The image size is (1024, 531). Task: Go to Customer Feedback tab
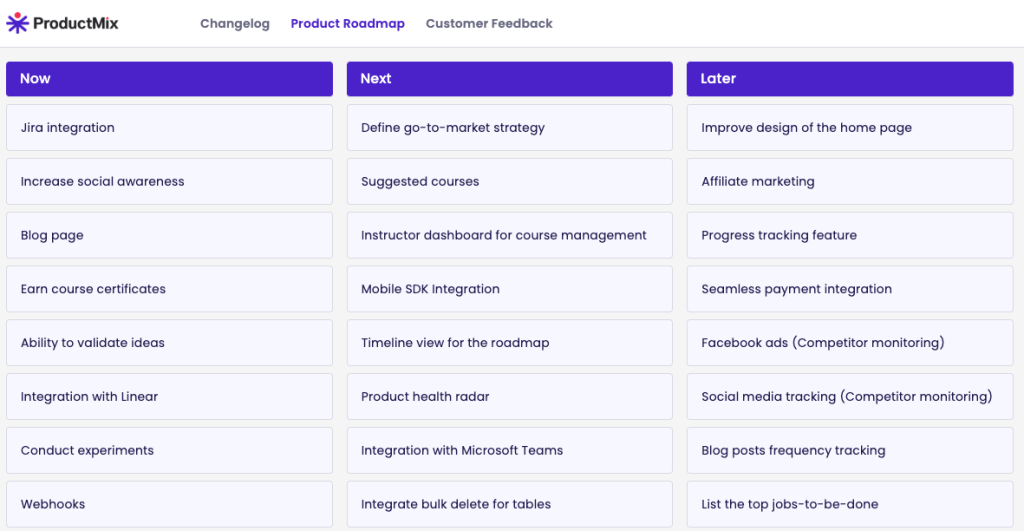tap(489, 24)
